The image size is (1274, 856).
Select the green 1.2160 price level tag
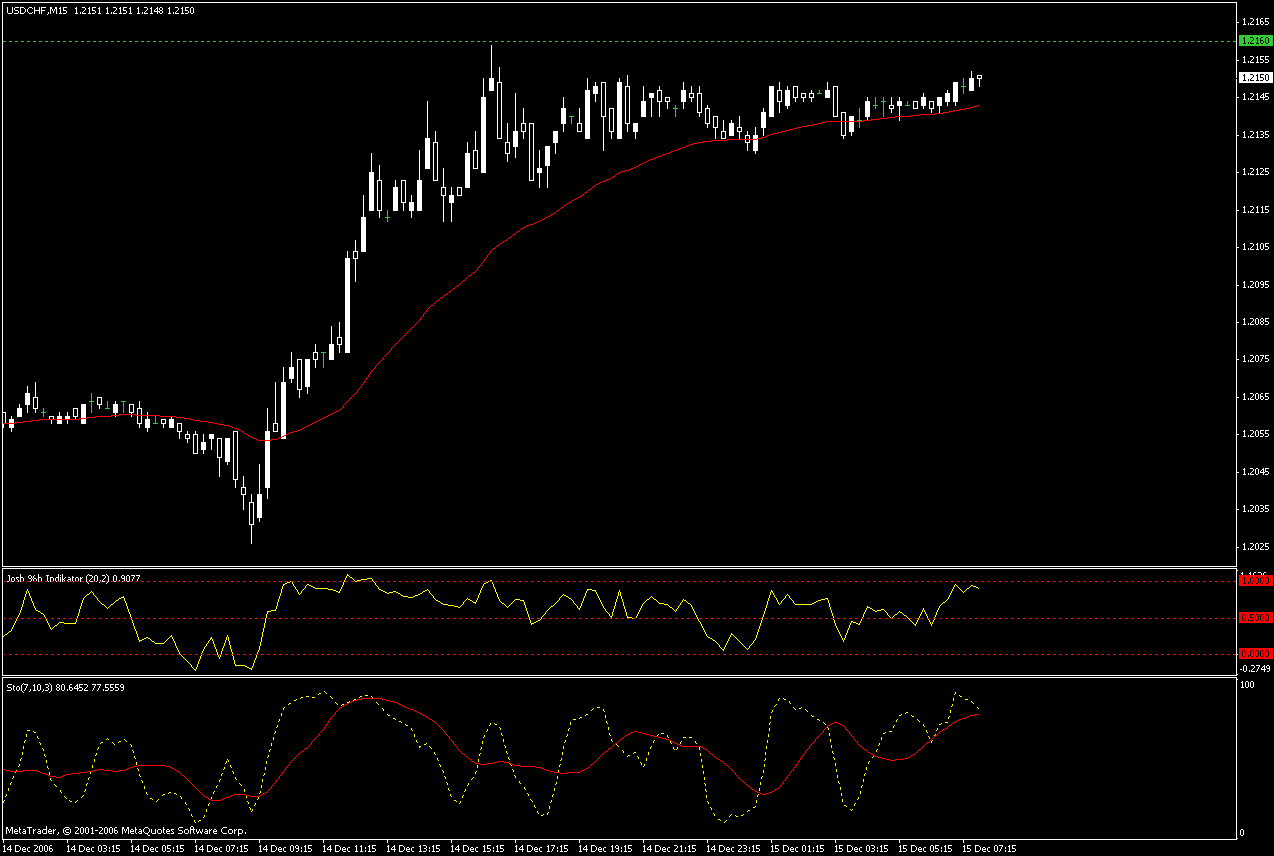tap(1255, 41)
